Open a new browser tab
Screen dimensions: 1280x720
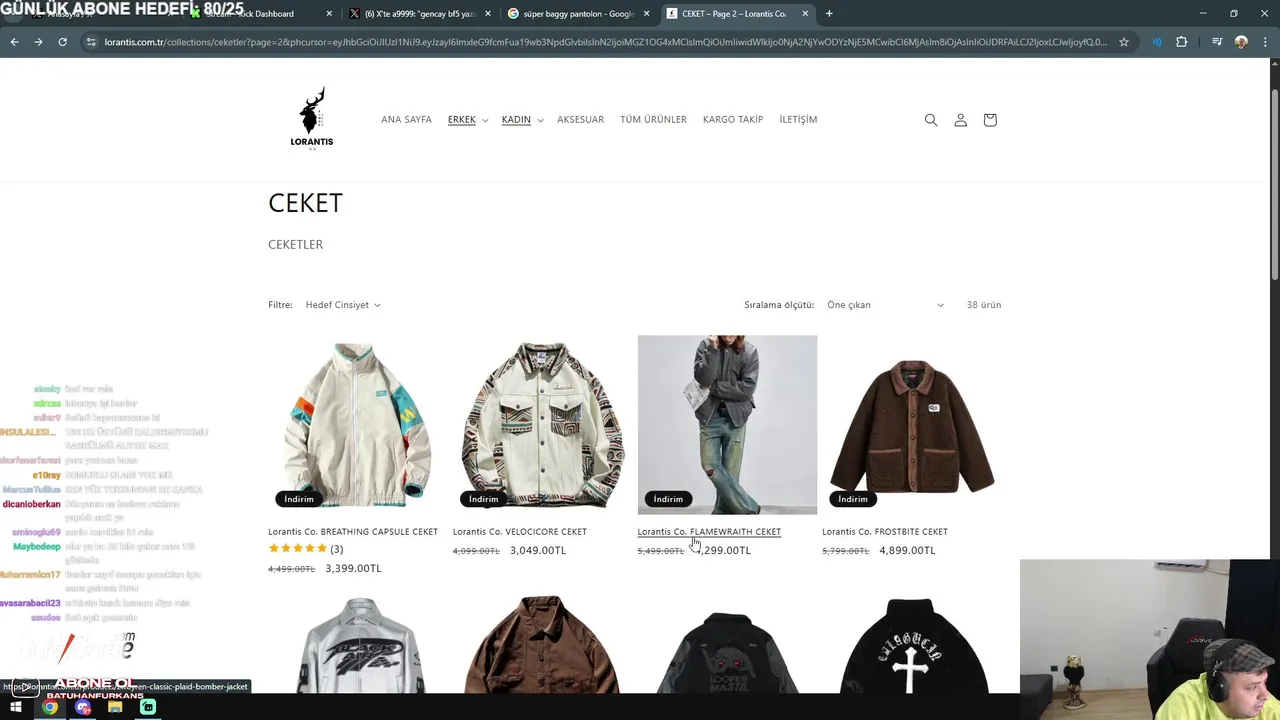tap(829, 14)
